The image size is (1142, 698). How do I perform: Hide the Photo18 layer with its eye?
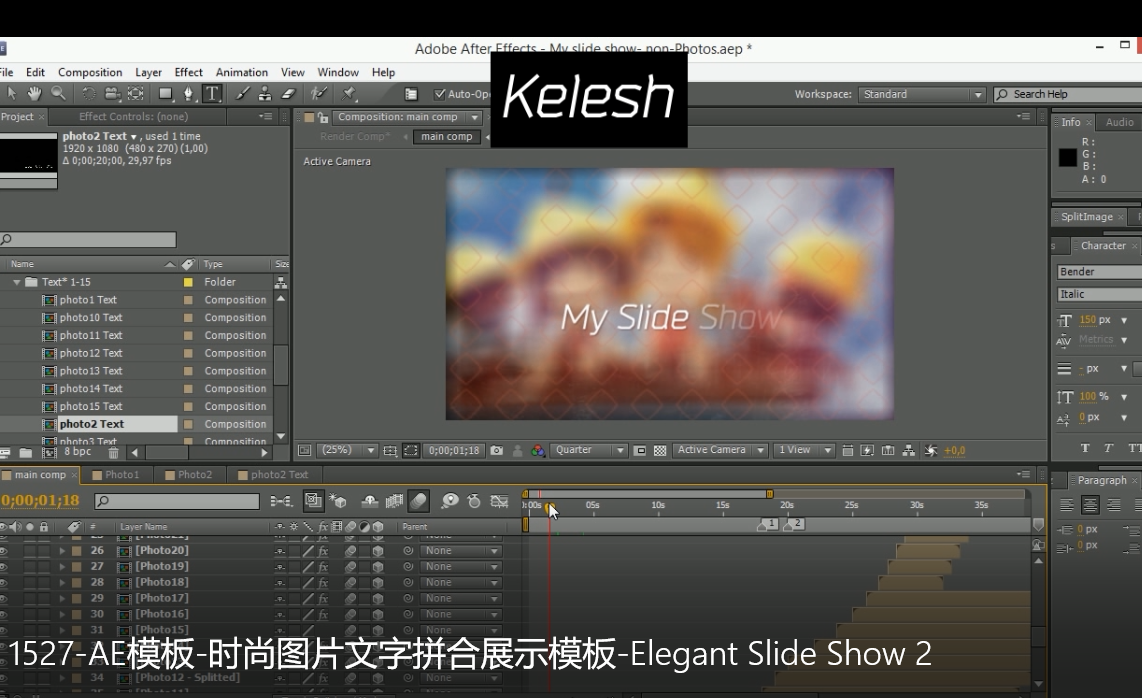tap(4, 583)
